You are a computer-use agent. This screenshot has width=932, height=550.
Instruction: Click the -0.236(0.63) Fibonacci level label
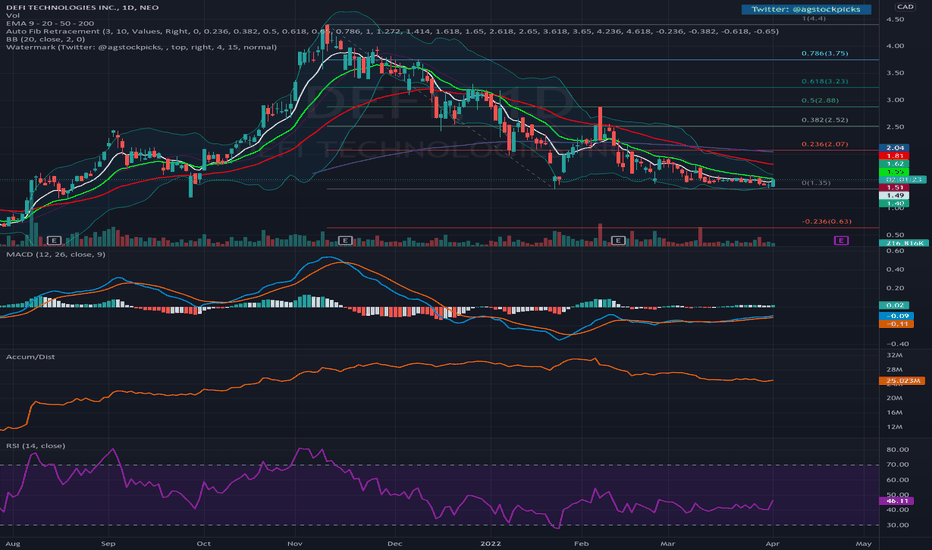(x=826, y=221)
